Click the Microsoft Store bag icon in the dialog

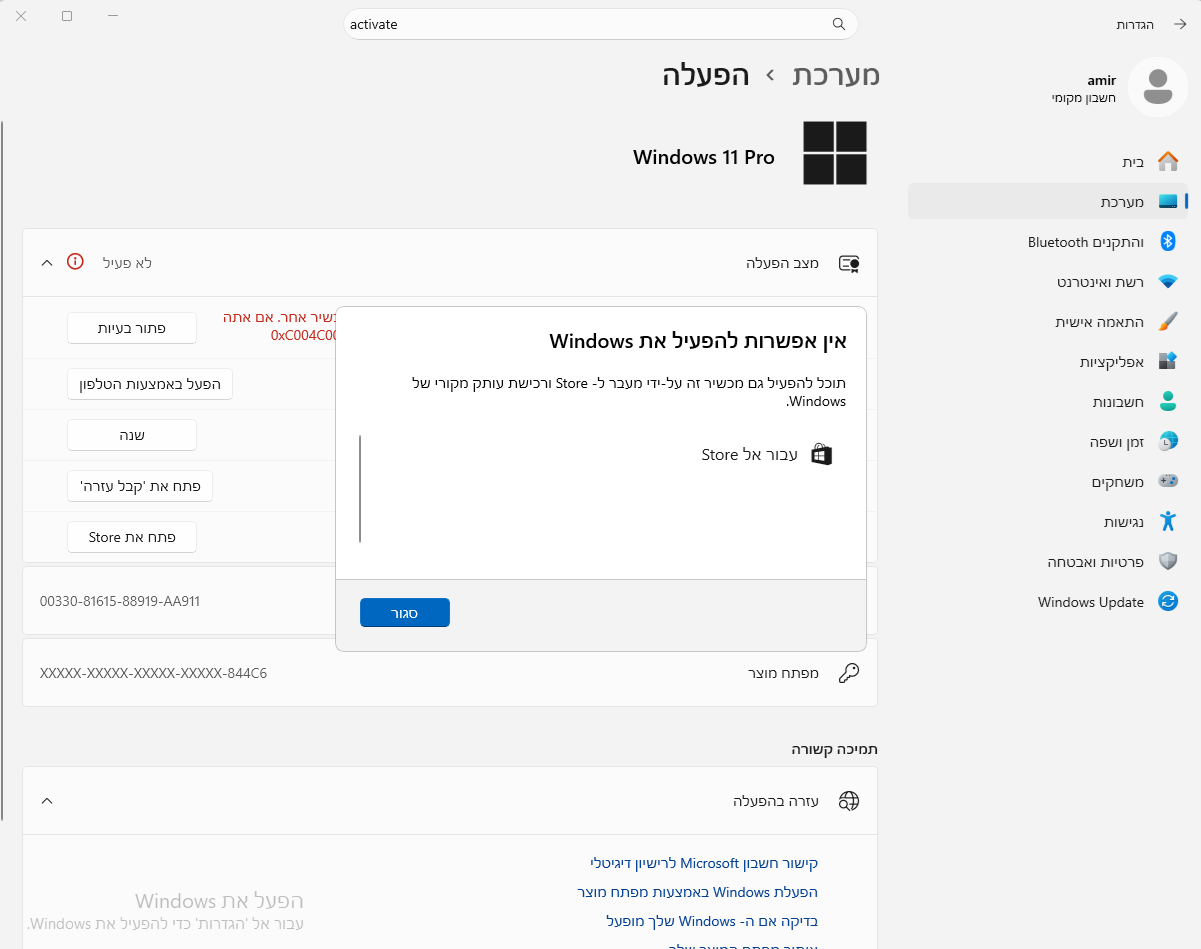821,455
